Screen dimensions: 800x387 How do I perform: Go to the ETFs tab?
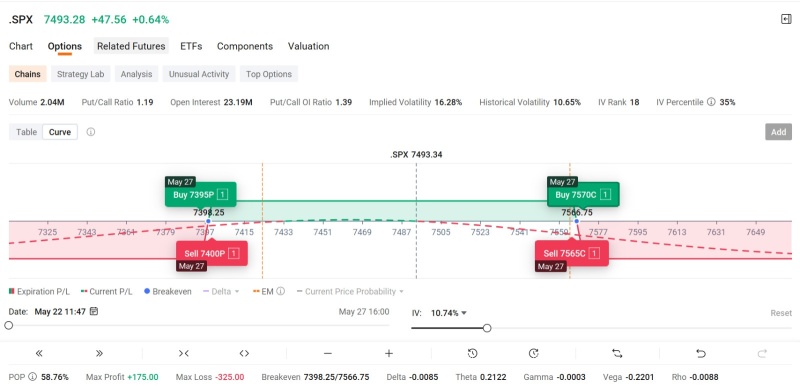191,46
